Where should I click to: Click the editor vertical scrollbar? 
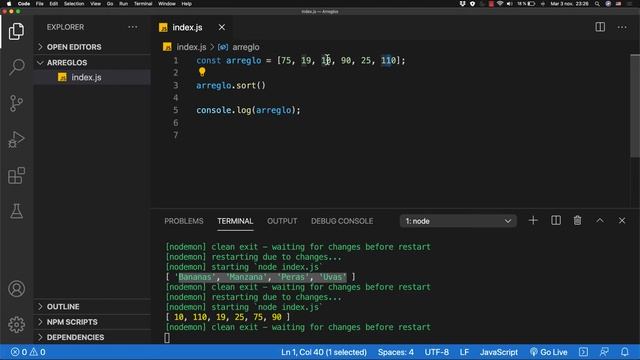[635, 105]
